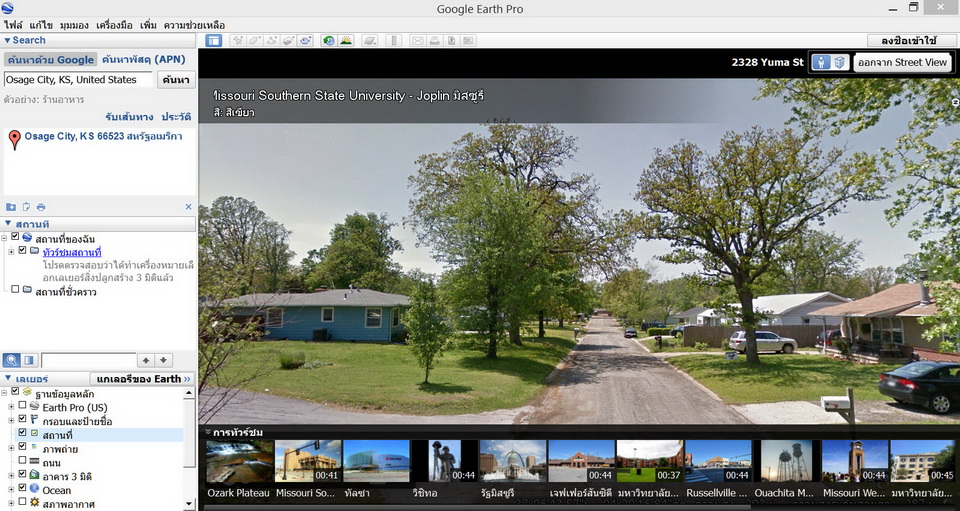Disable กรอบและป้ายชื่อ layer checkbox

click(22, 419)
